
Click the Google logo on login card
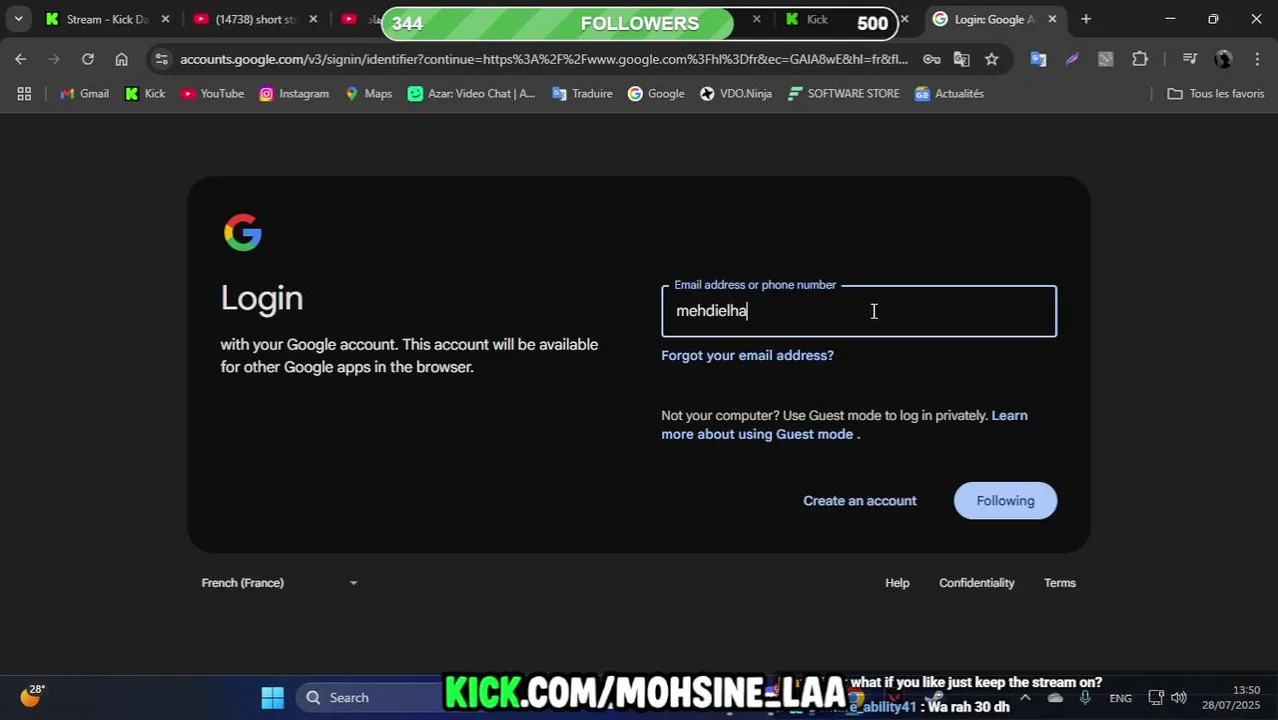pyautogui.click(x=243, y=233)
